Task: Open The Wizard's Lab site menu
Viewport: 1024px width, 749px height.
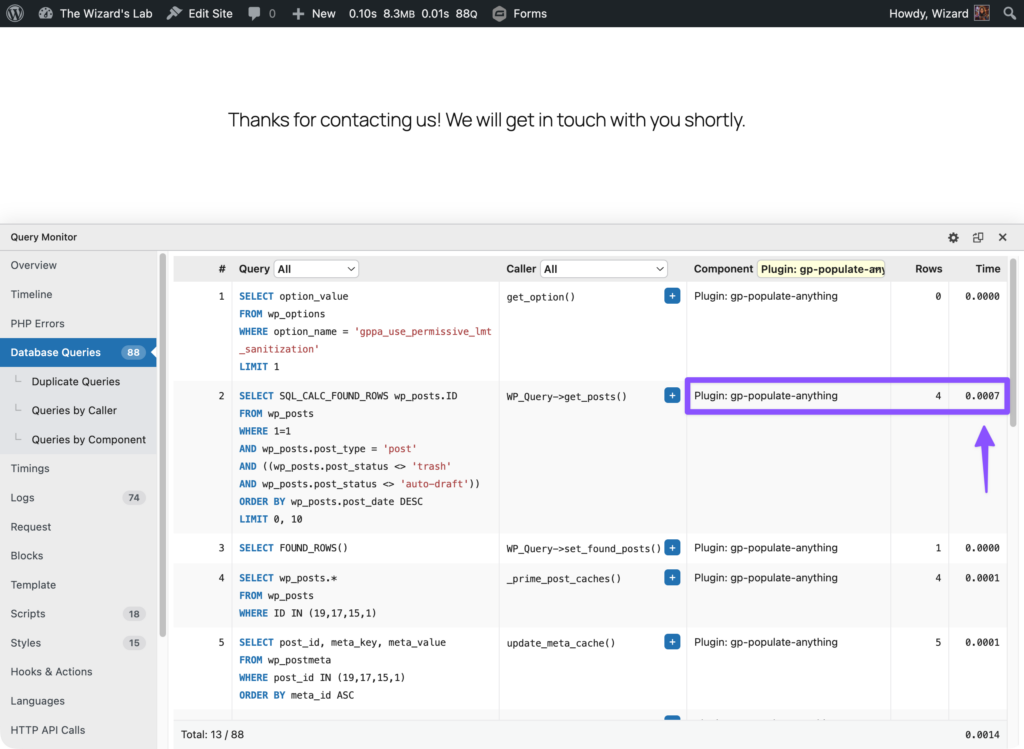Action: coord(95,13)
